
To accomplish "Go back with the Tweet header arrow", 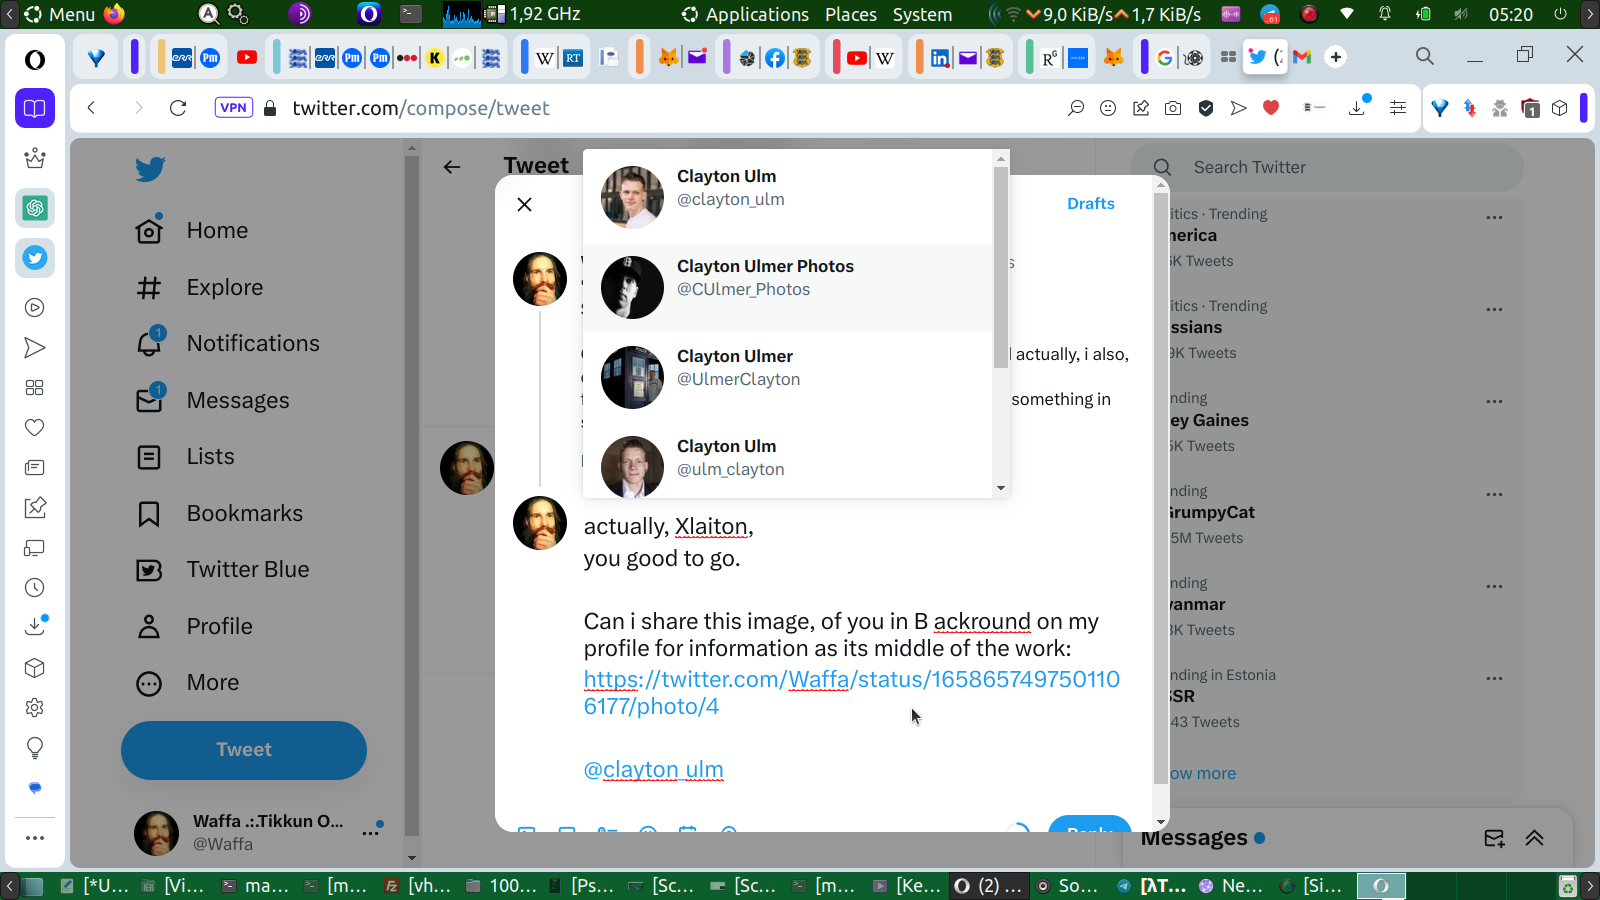I will pyautogui.click(x=452, y=167).
